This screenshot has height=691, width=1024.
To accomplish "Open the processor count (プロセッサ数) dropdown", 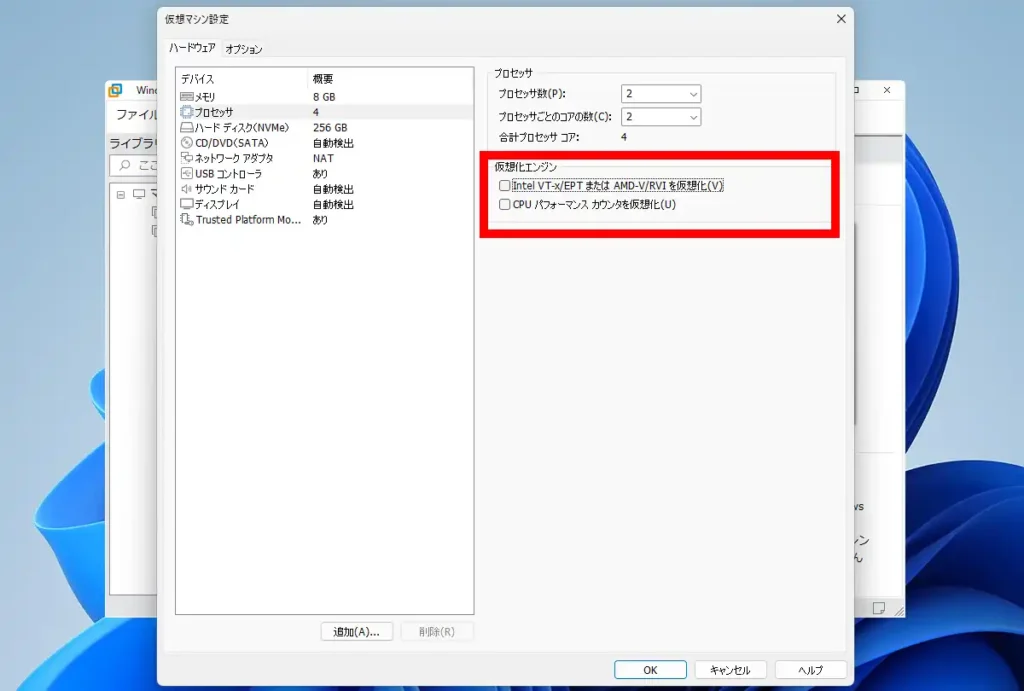I will point(661,94).
